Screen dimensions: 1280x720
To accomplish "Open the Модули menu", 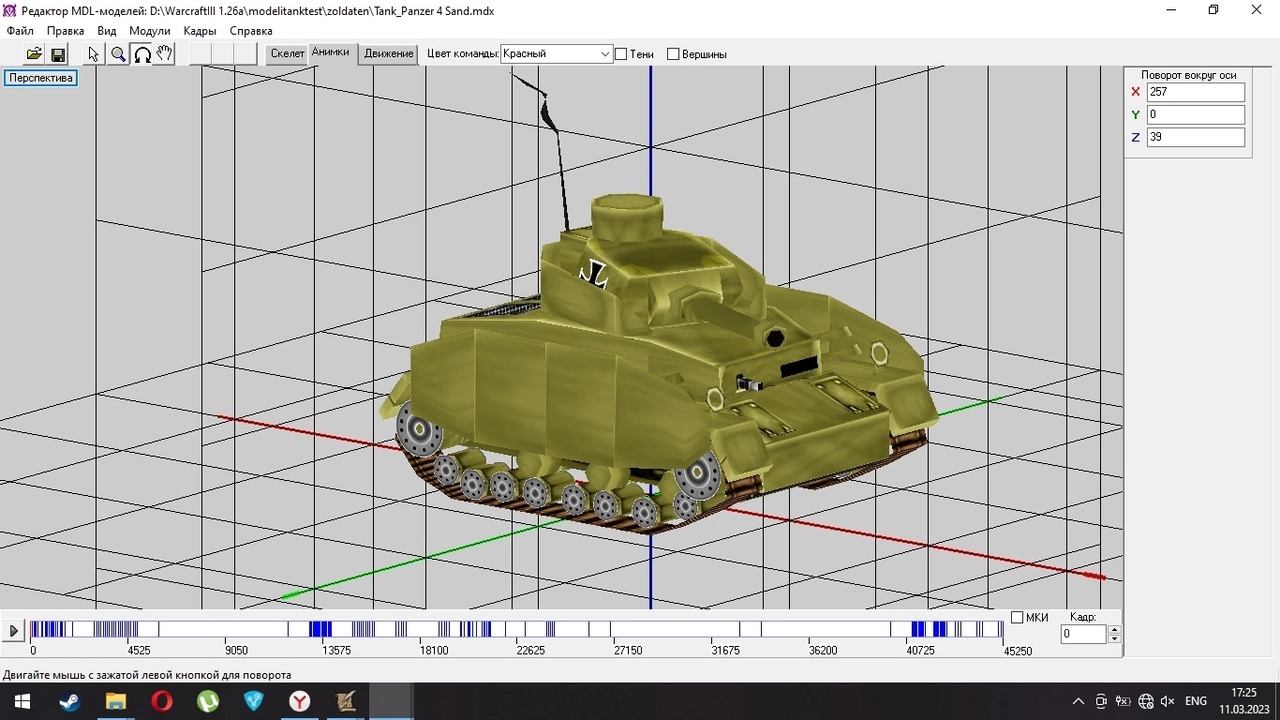I will 150,31.
